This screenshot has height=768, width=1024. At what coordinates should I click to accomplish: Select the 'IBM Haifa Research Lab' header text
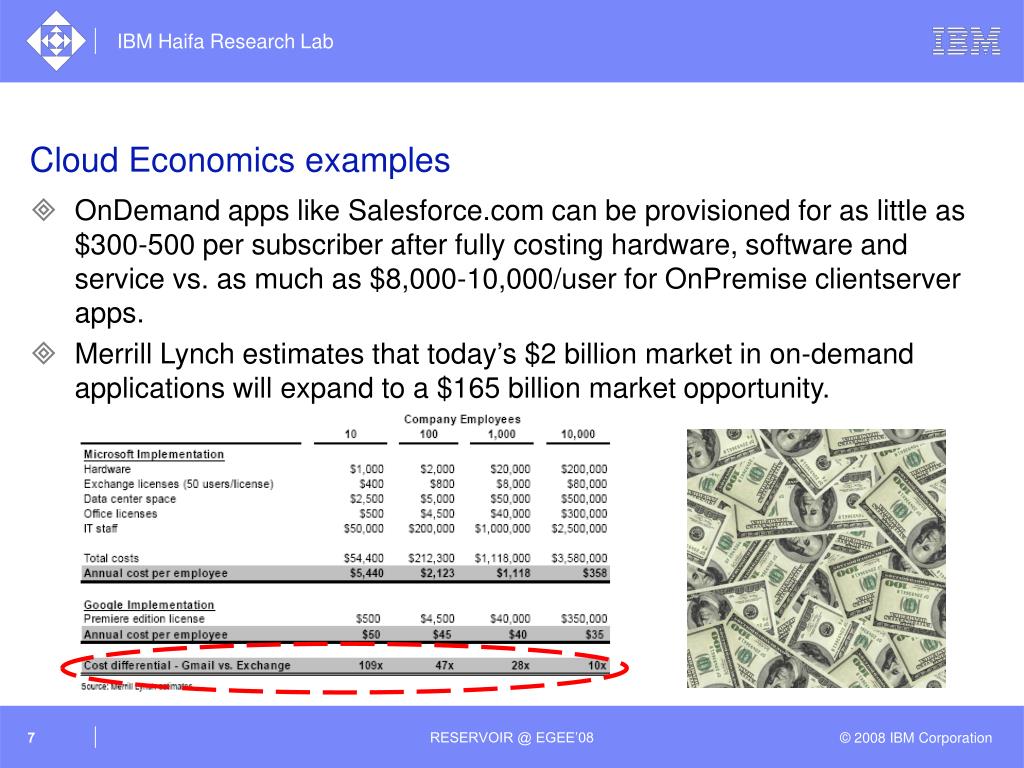pos(225,41)
